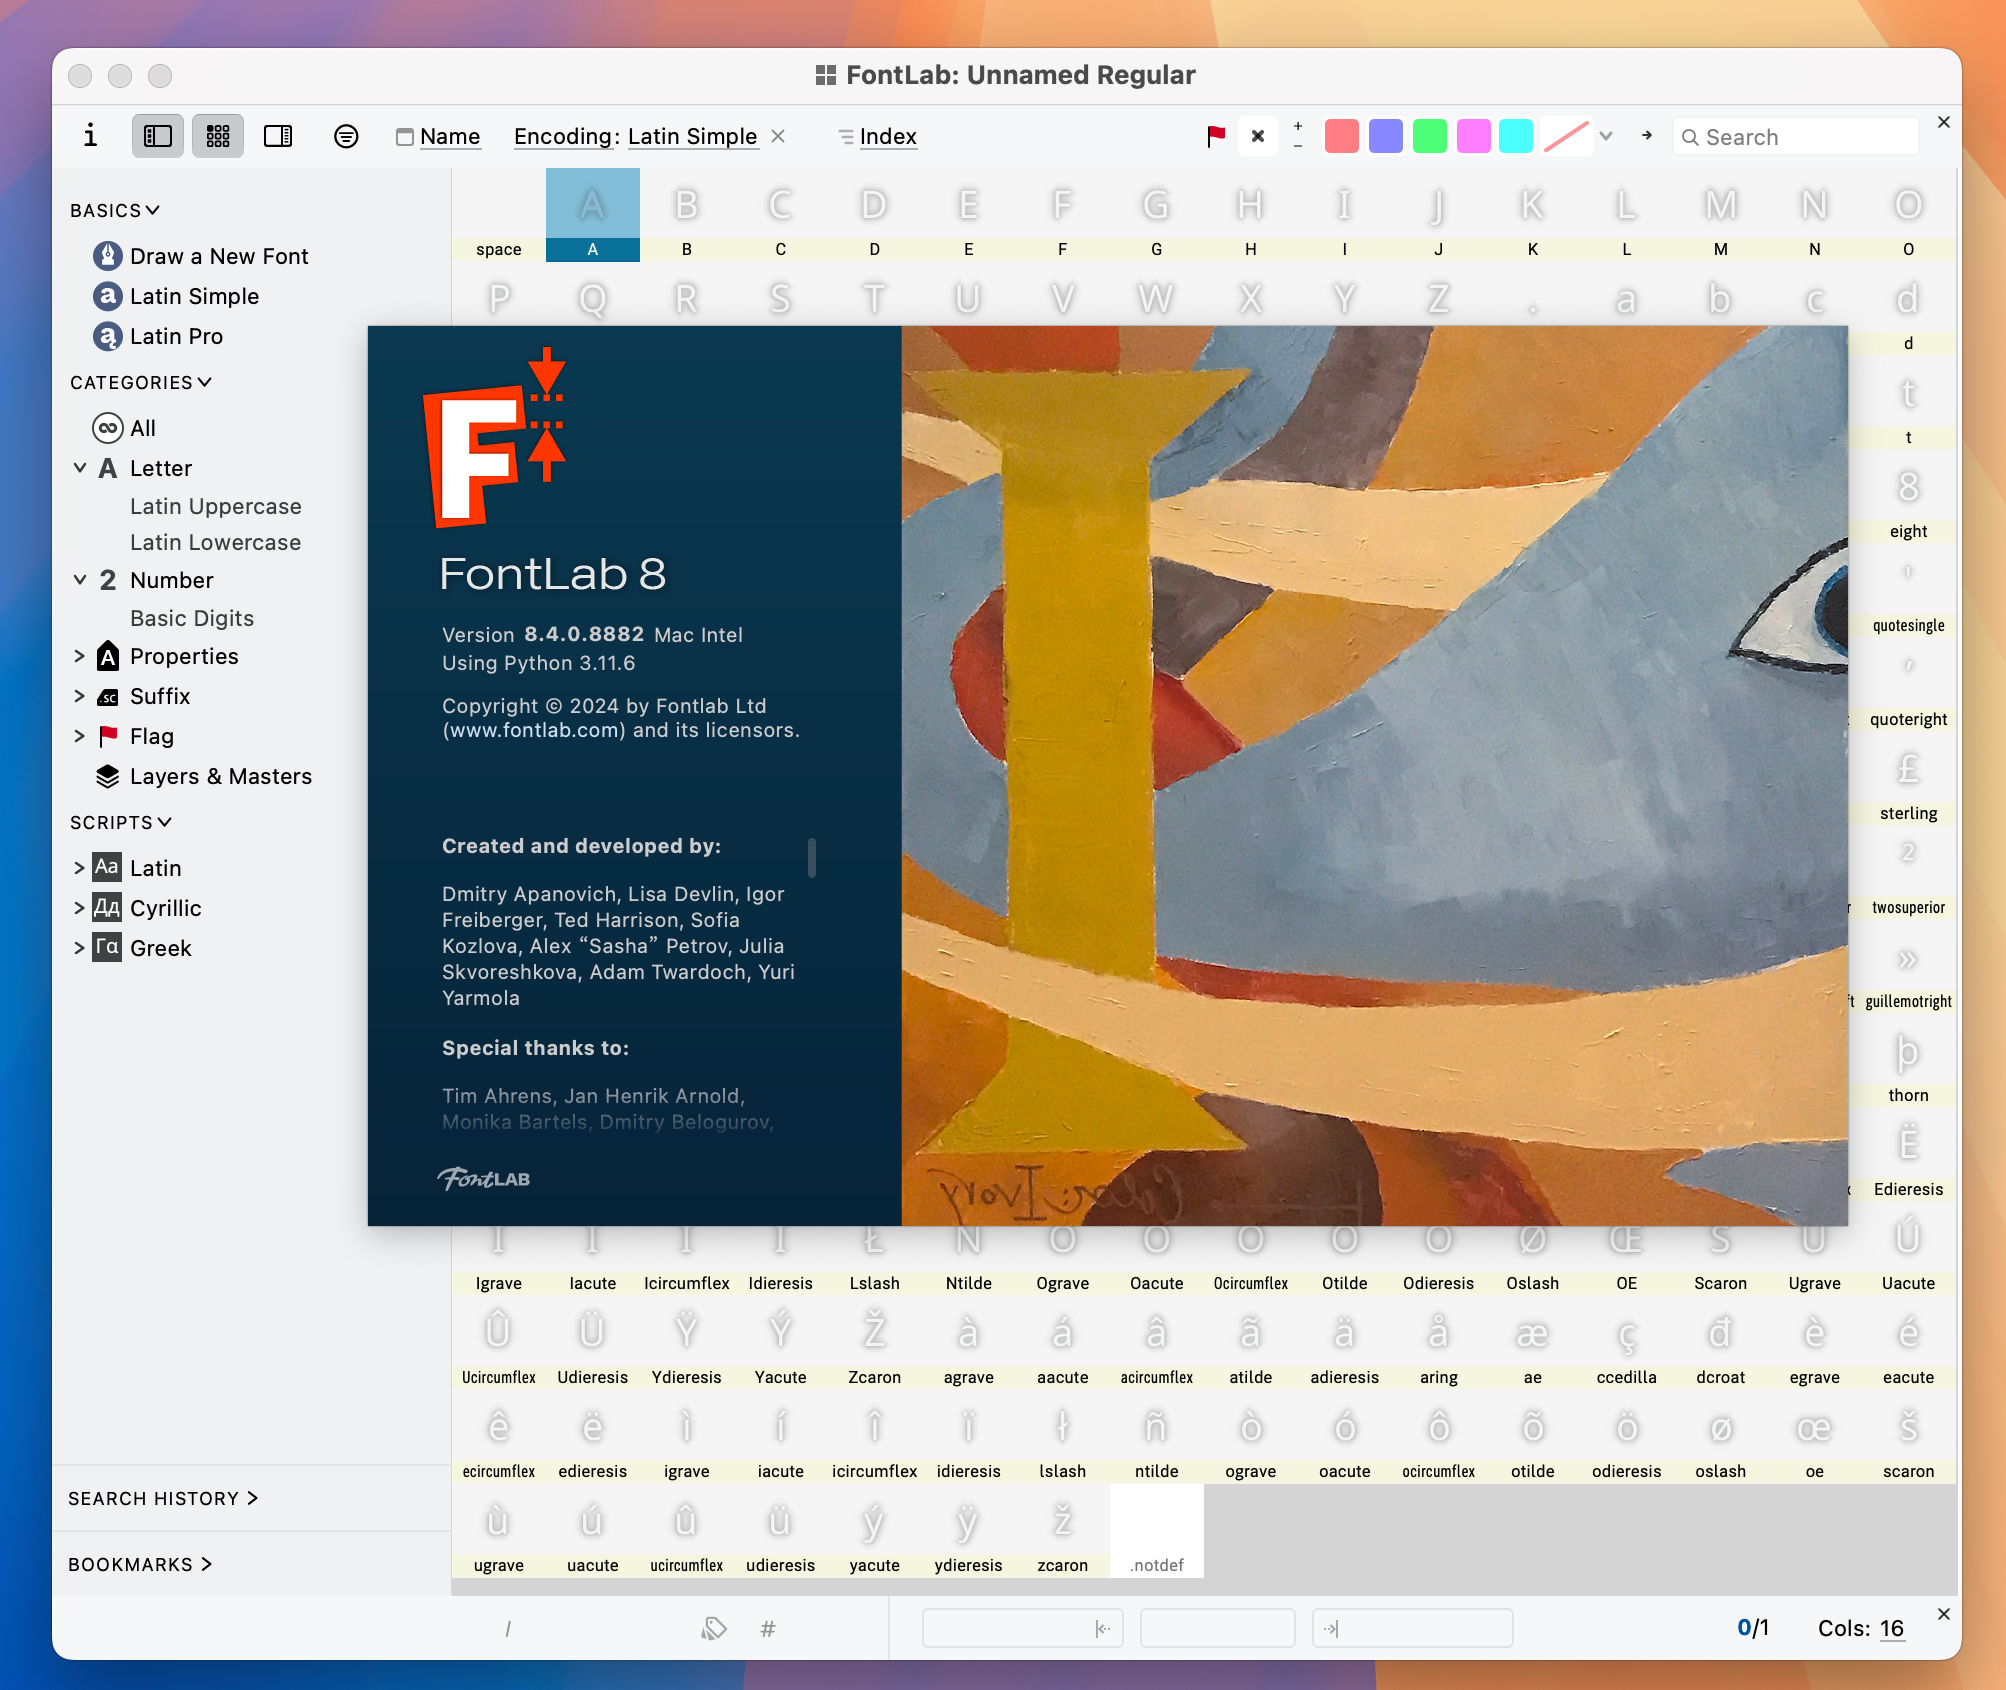The width and height of the screenshot is (2006, 1690).
Task: Clear the Encoding filter with the x
Action: (778, 136)
